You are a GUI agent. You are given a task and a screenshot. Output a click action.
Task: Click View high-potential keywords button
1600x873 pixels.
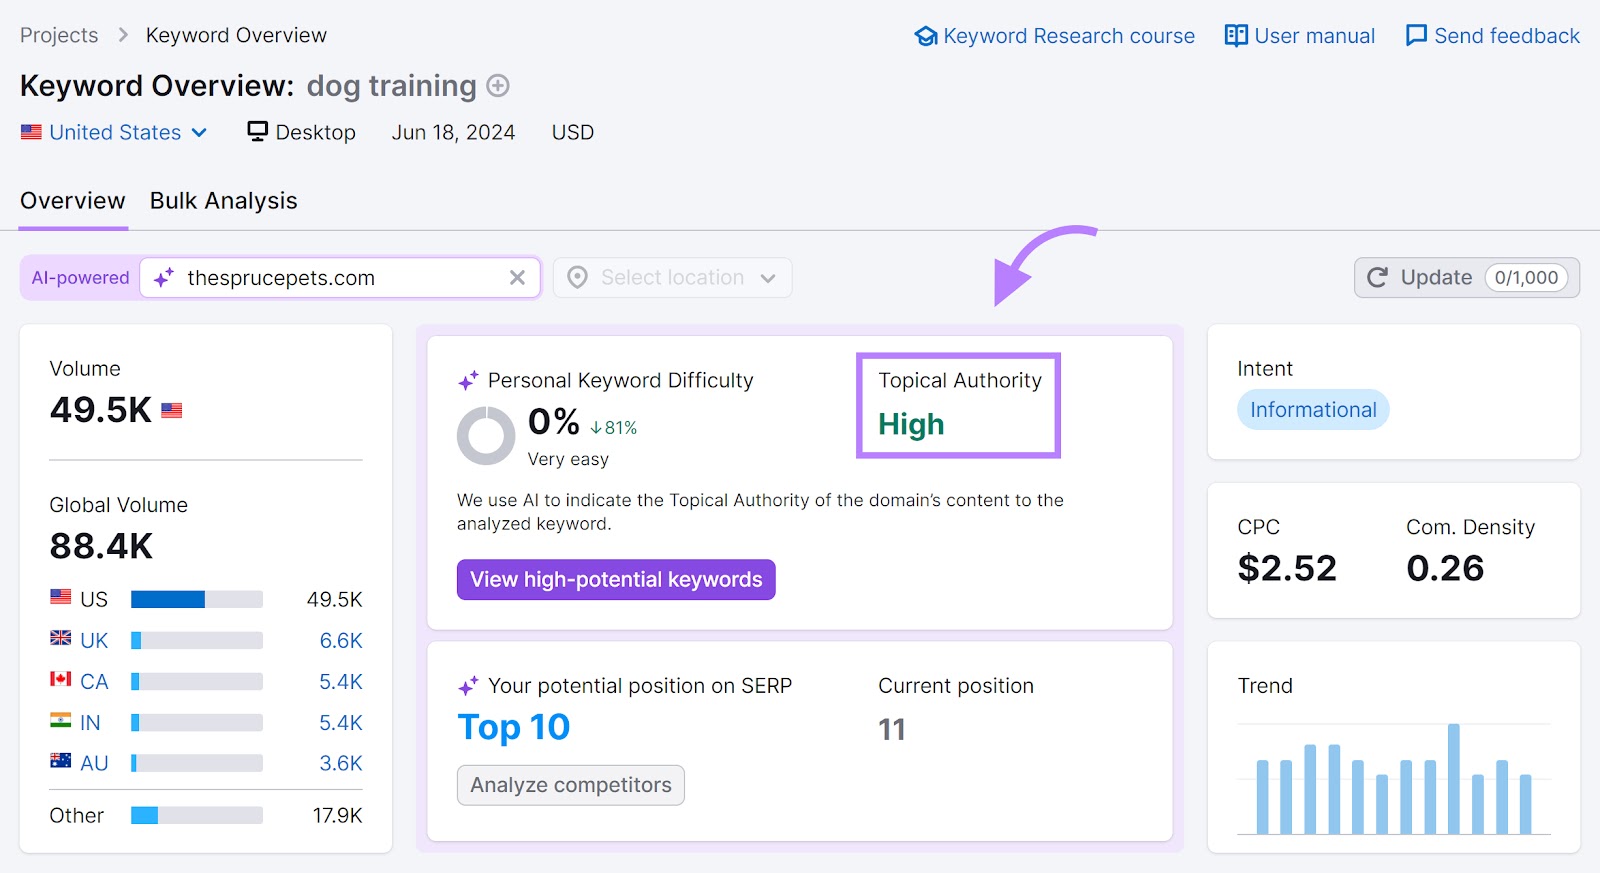(x=616, y=580)
